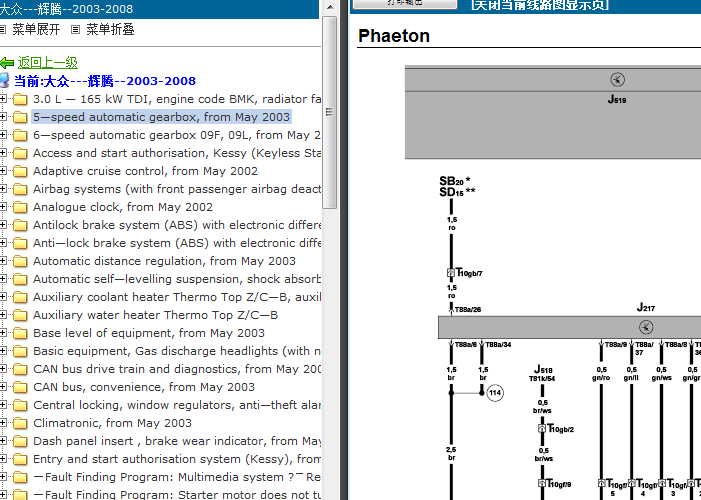Click folder icon for Antilock brake system (ABS)

click(x=20, y=225)
